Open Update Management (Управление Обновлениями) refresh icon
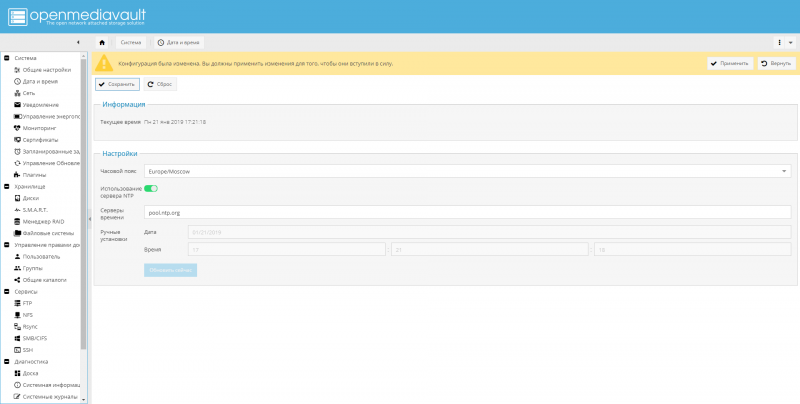Image resolution: width=800 pixels, height=404 pixels. point(17,163)
